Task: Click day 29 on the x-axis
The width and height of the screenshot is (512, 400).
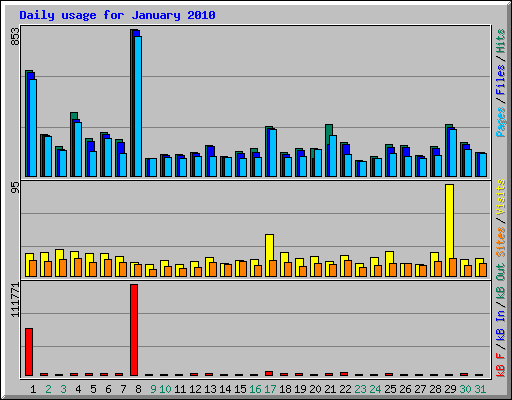Action: (x=450, y=389)
